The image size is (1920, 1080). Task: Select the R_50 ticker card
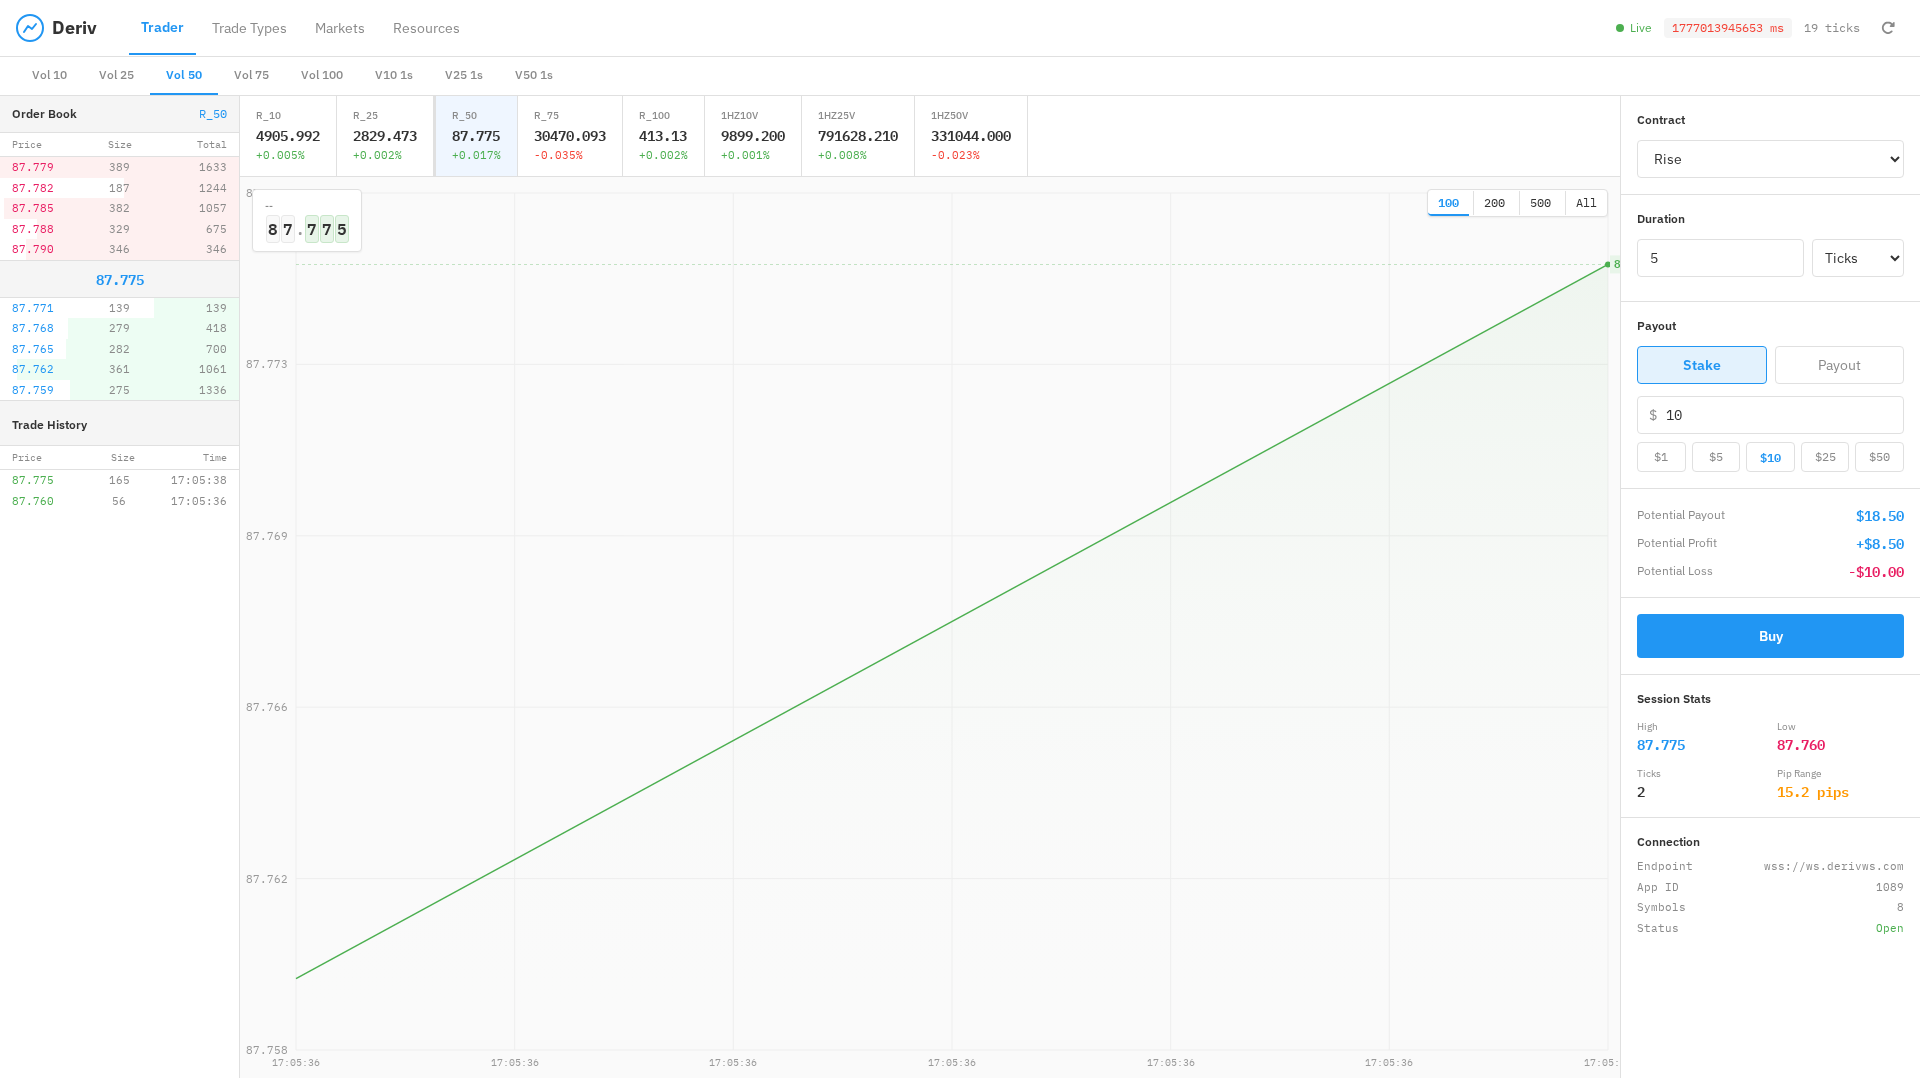pyautogui.click(x=476, y=136)
